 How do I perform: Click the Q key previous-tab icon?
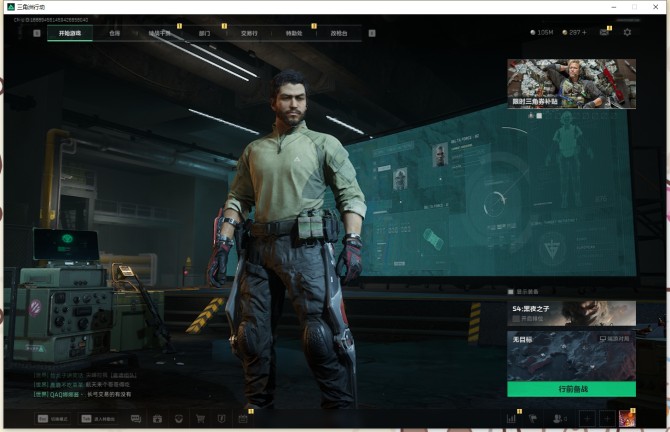(37, 33)
